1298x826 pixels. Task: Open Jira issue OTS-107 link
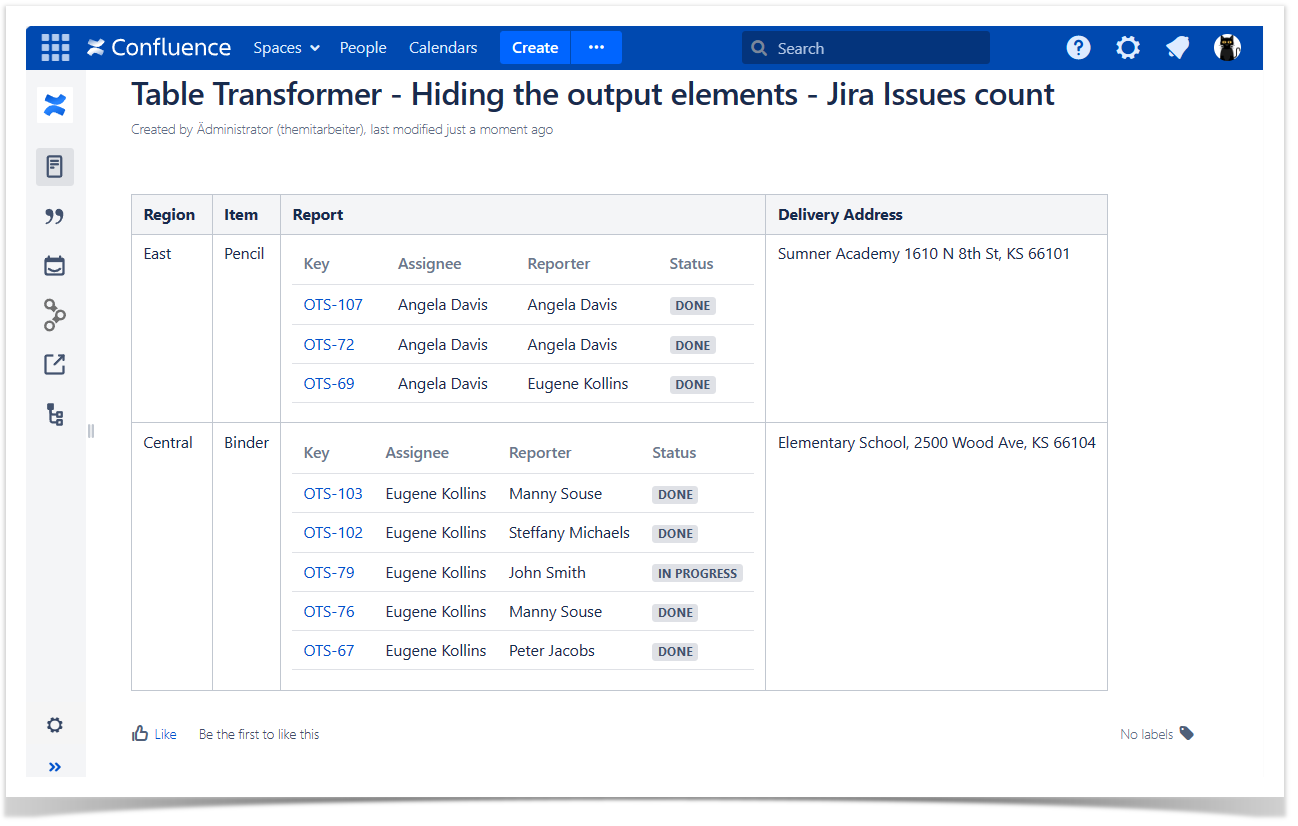click(333, 305)
